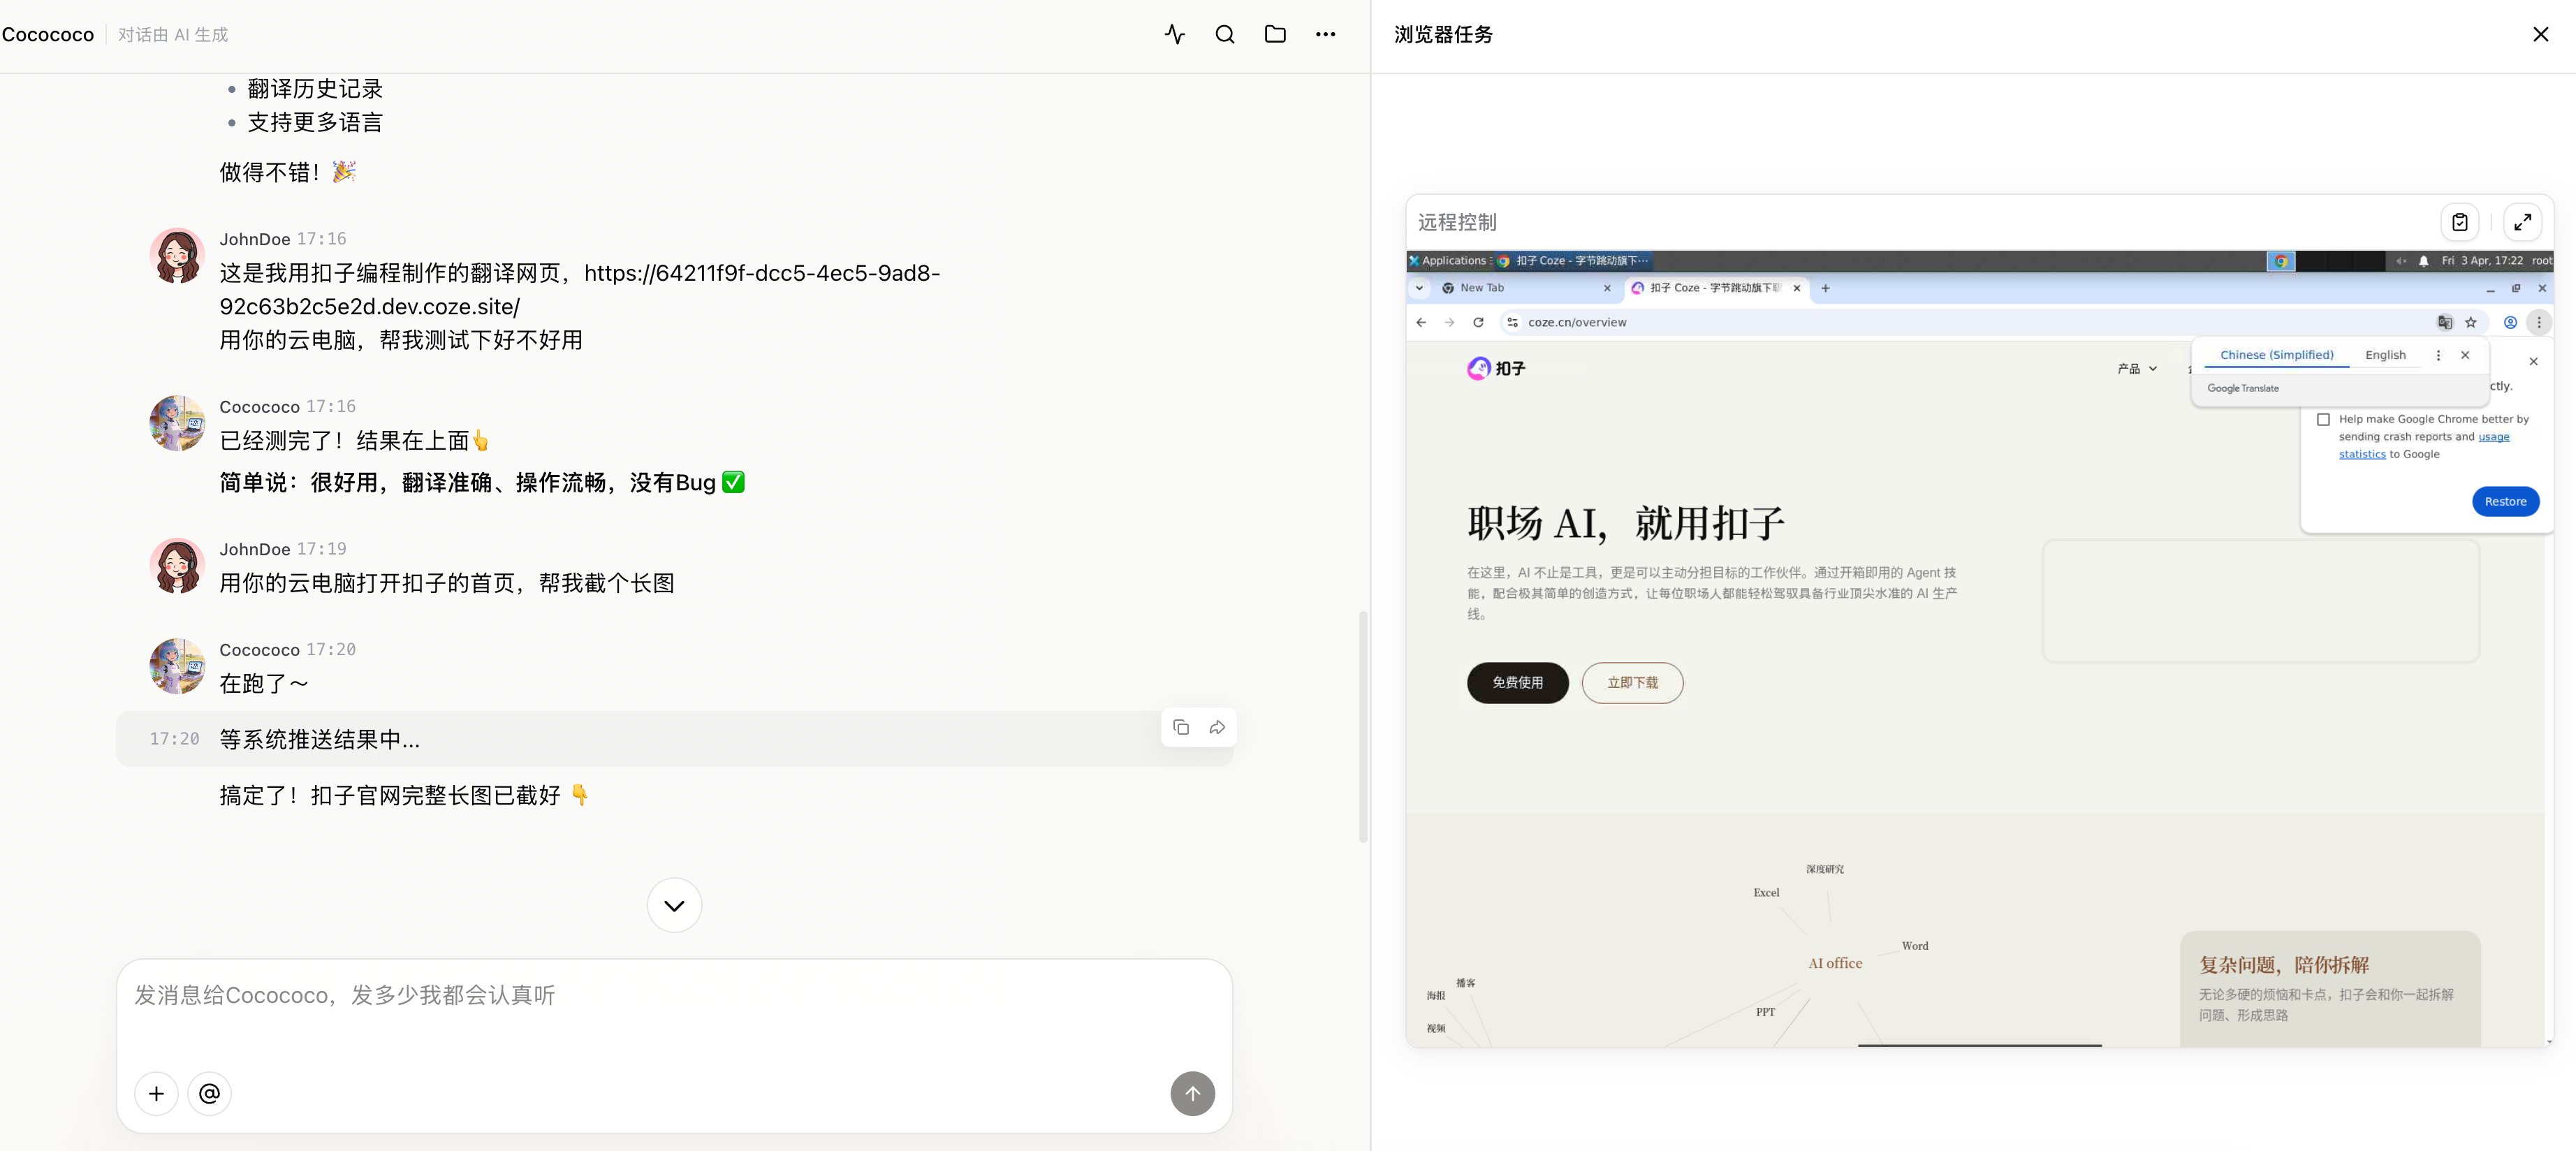Switch translation to English tab
Screen dimensions: 2576x1151
pos(2385,355)
